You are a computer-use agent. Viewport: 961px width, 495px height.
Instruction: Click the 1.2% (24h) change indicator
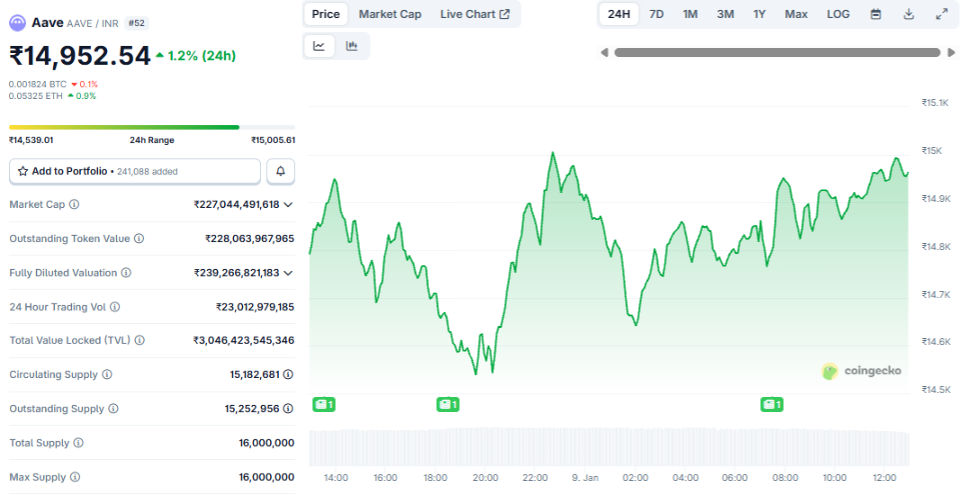[196, 56]
